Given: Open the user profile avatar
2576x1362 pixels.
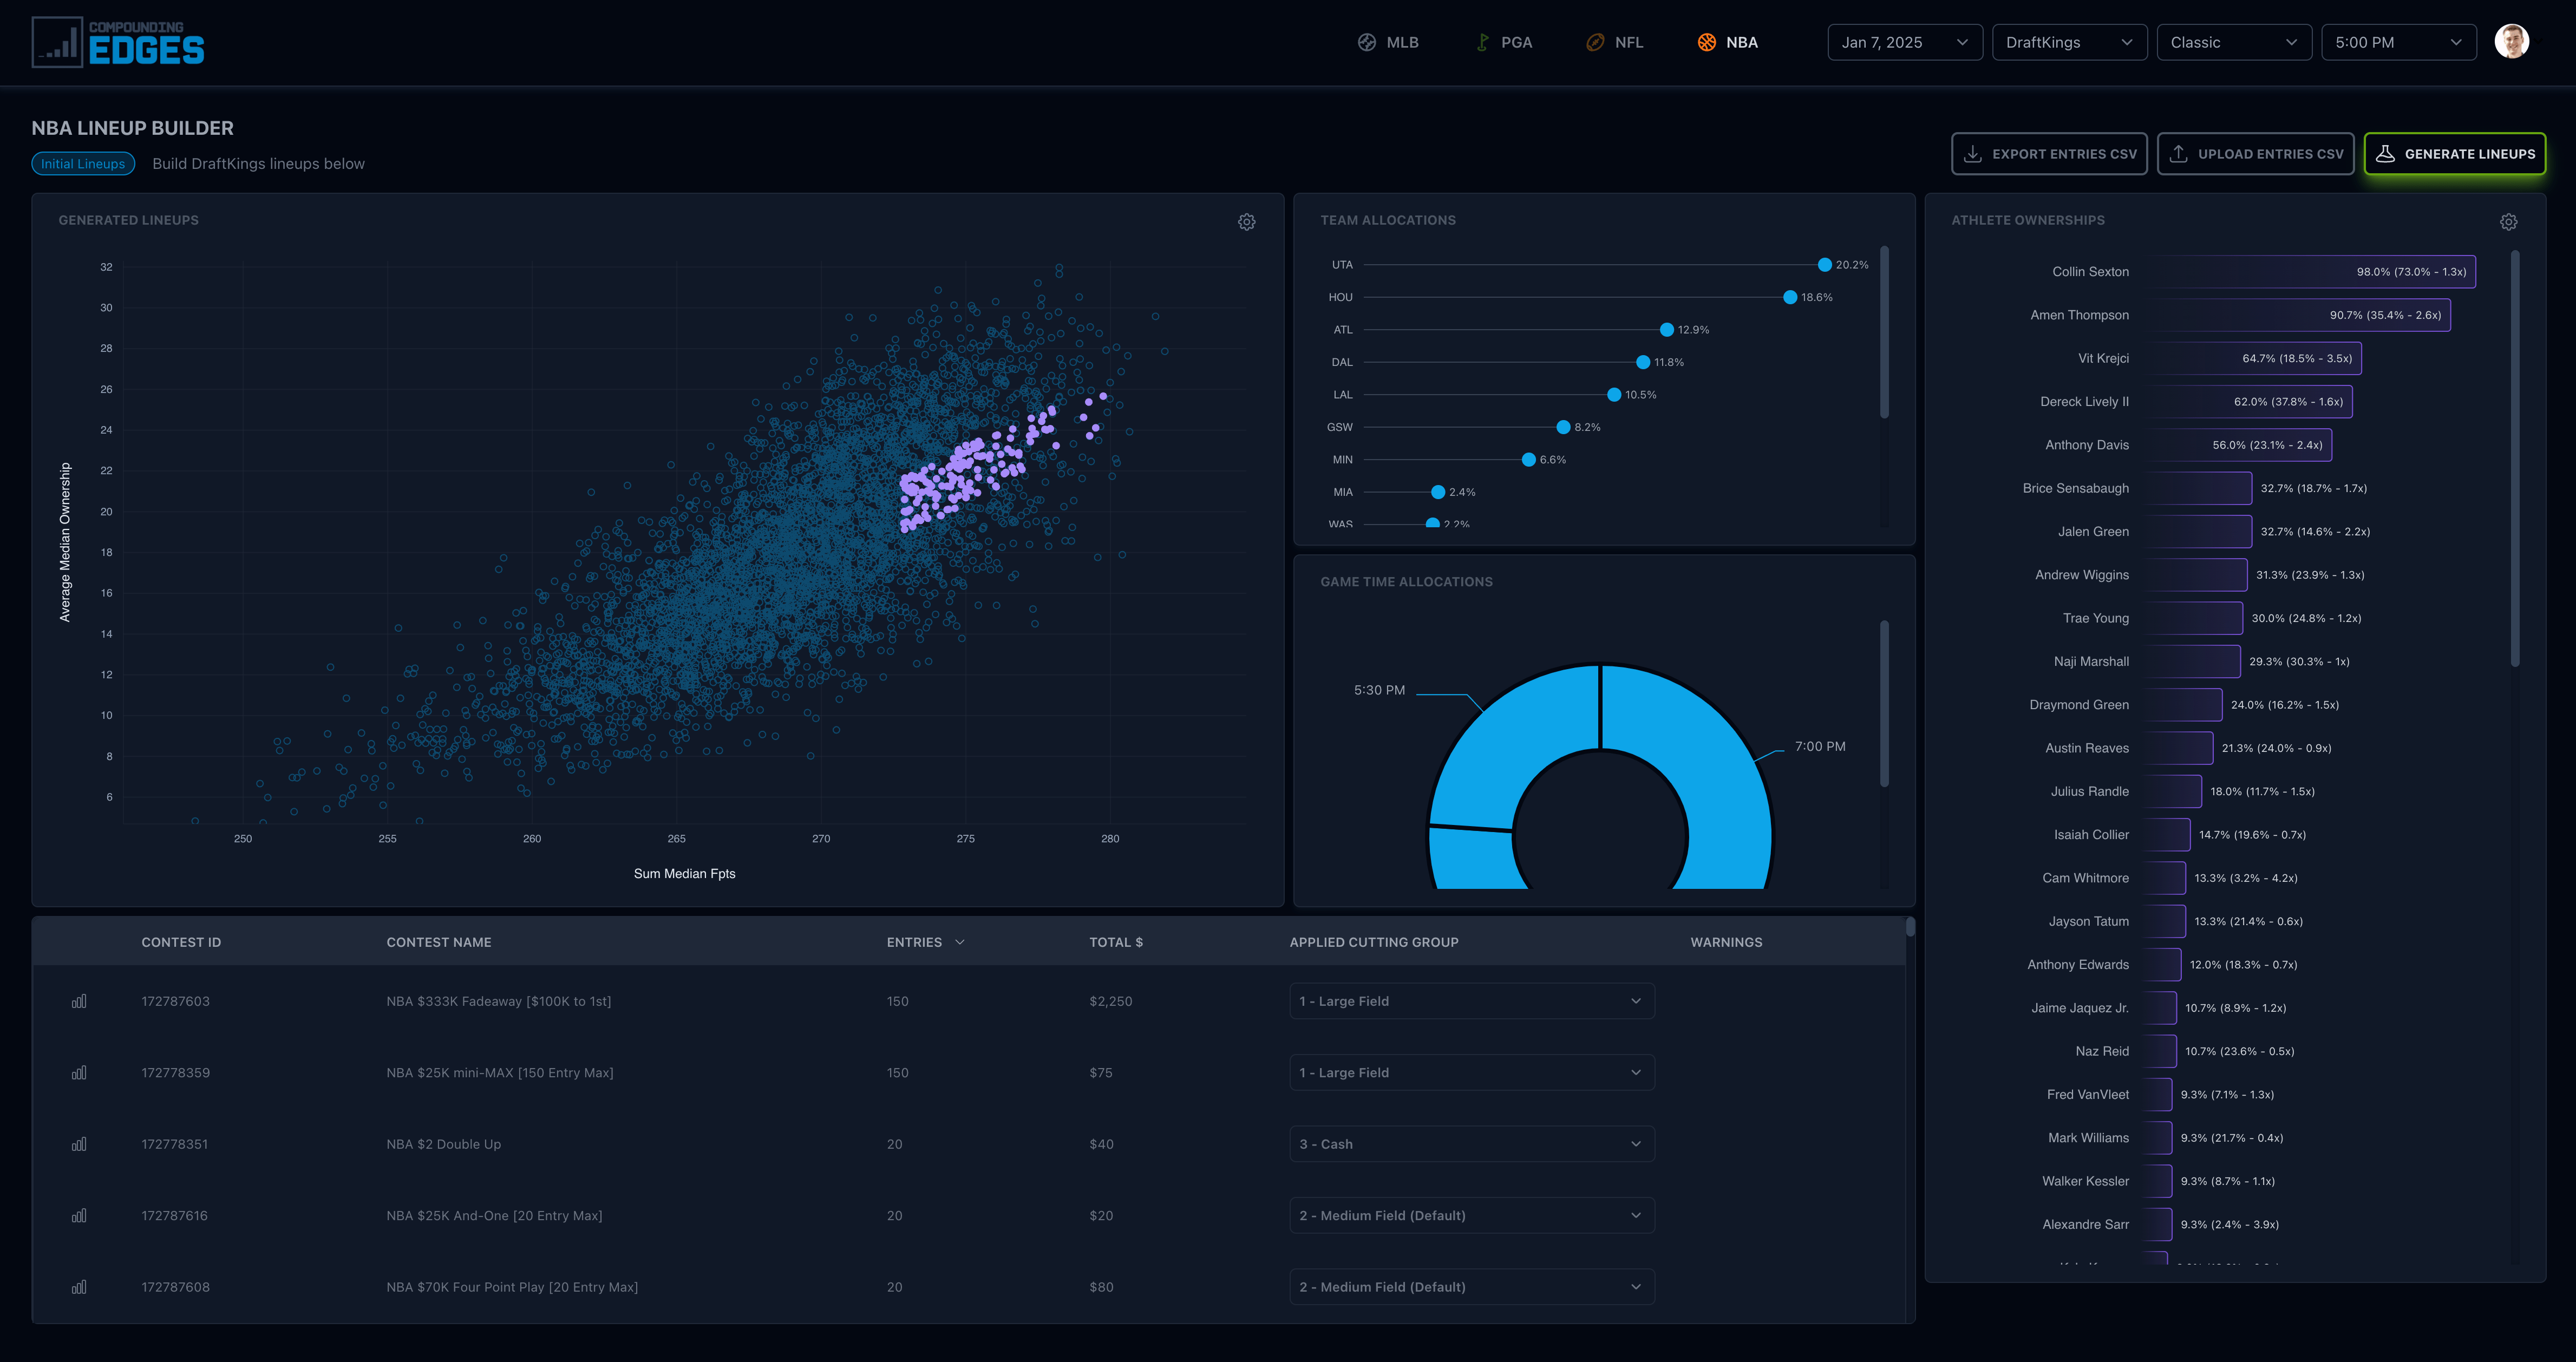Looking at the screenshot, I should click(x=2511, y=42).
